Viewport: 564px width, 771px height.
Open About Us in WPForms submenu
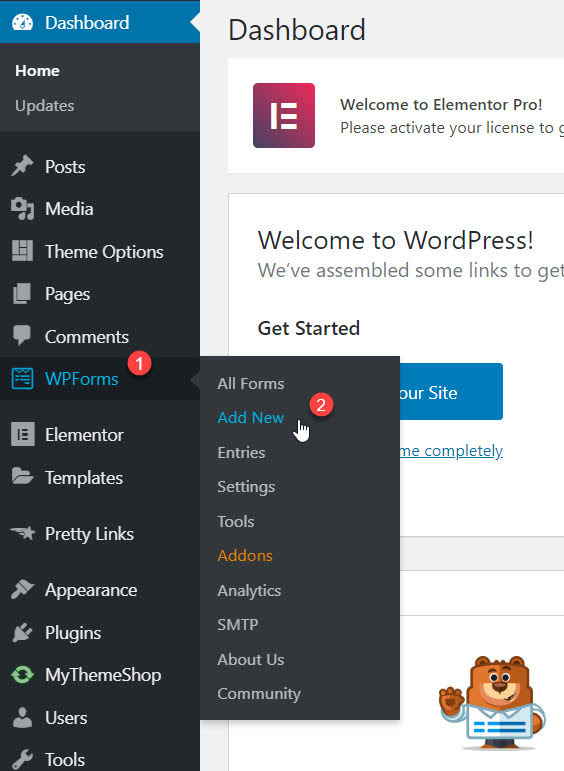(251, 659)
